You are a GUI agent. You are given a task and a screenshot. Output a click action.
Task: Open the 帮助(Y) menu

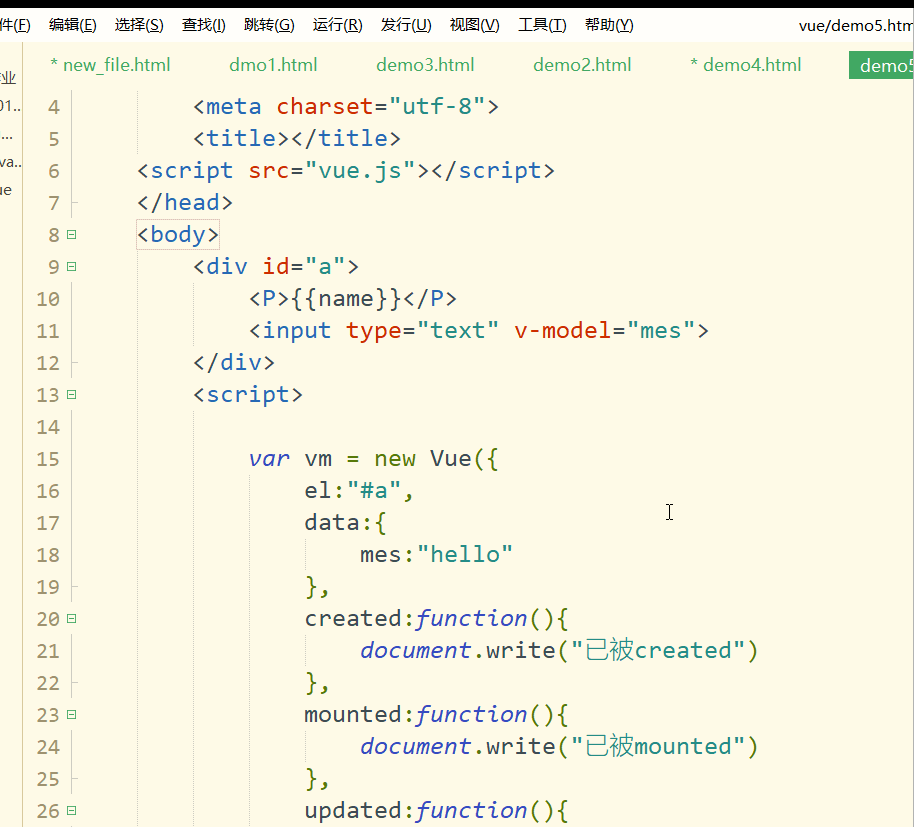[x=609, y=25]
